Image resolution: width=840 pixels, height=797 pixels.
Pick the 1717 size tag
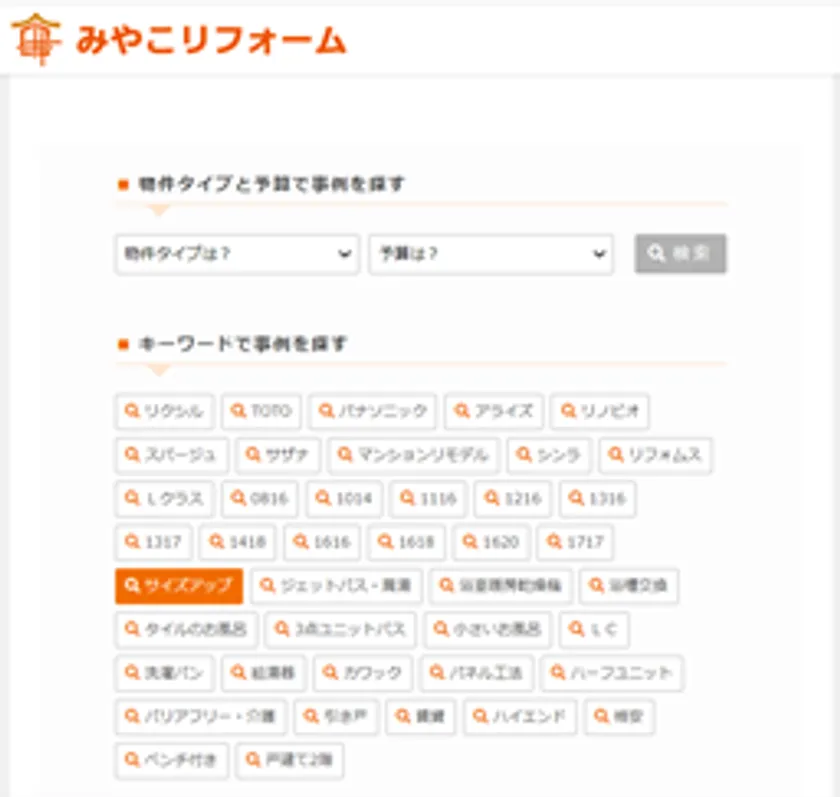[x=575, y=542]
